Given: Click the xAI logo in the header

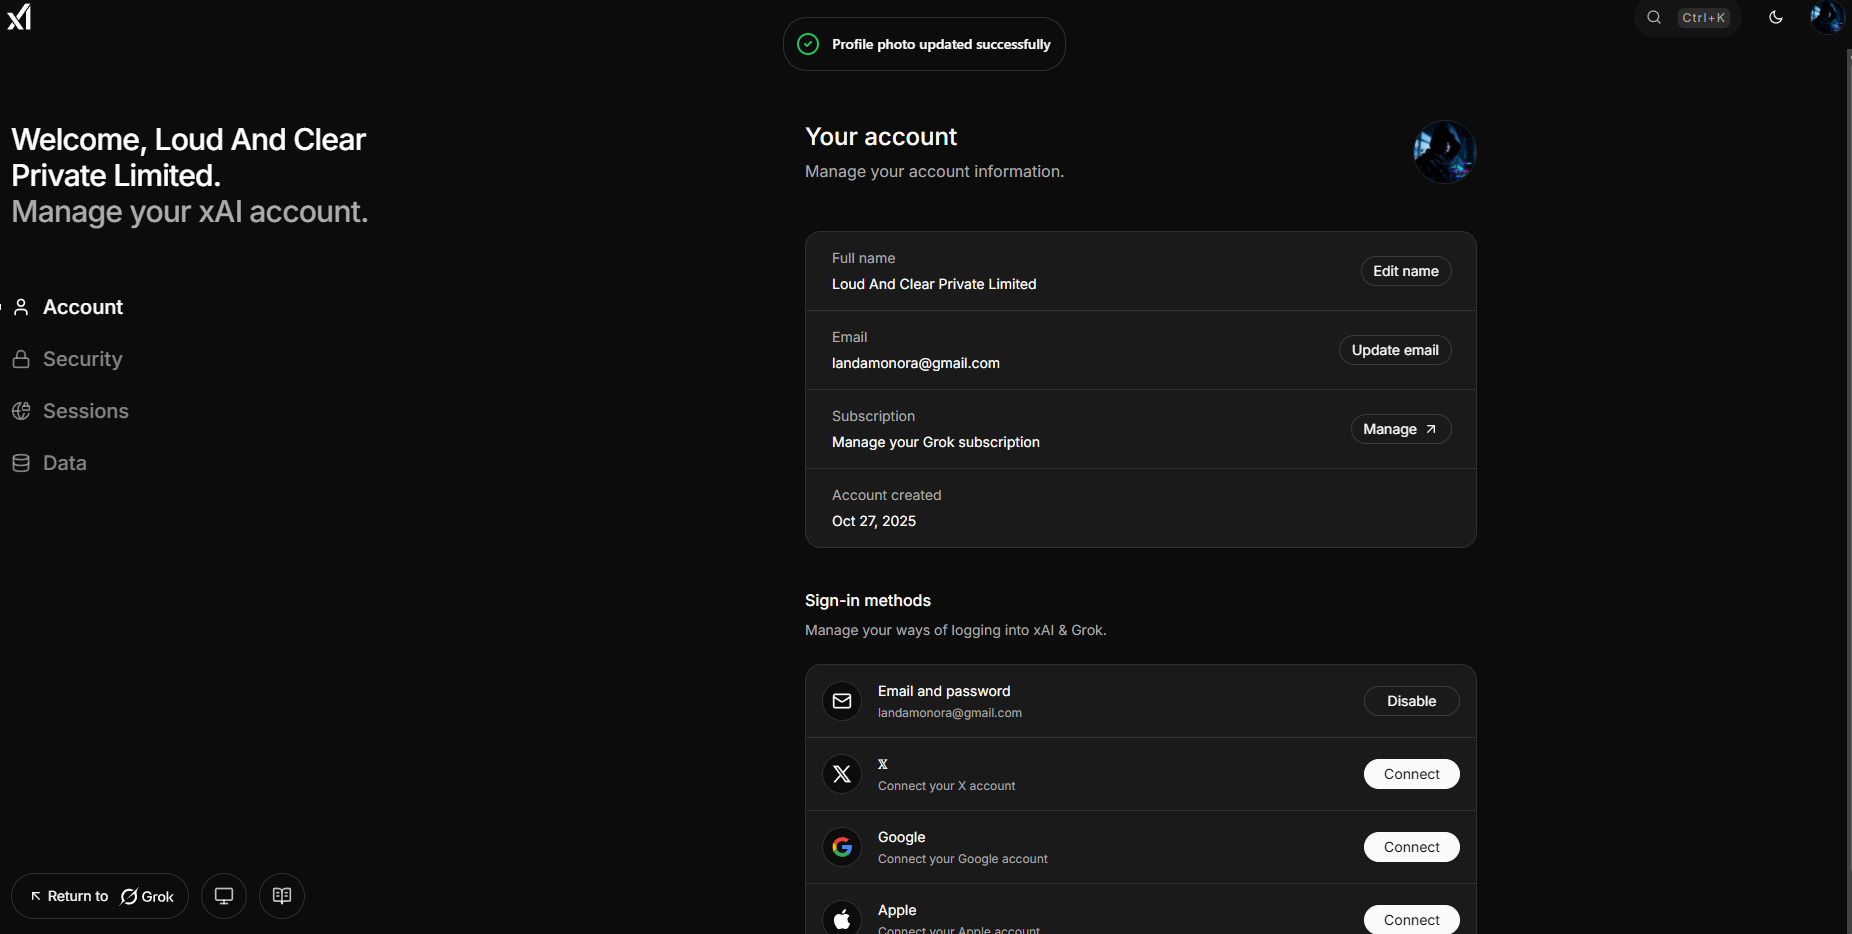Looking at the screenshot, I should (x=19, y=17).
